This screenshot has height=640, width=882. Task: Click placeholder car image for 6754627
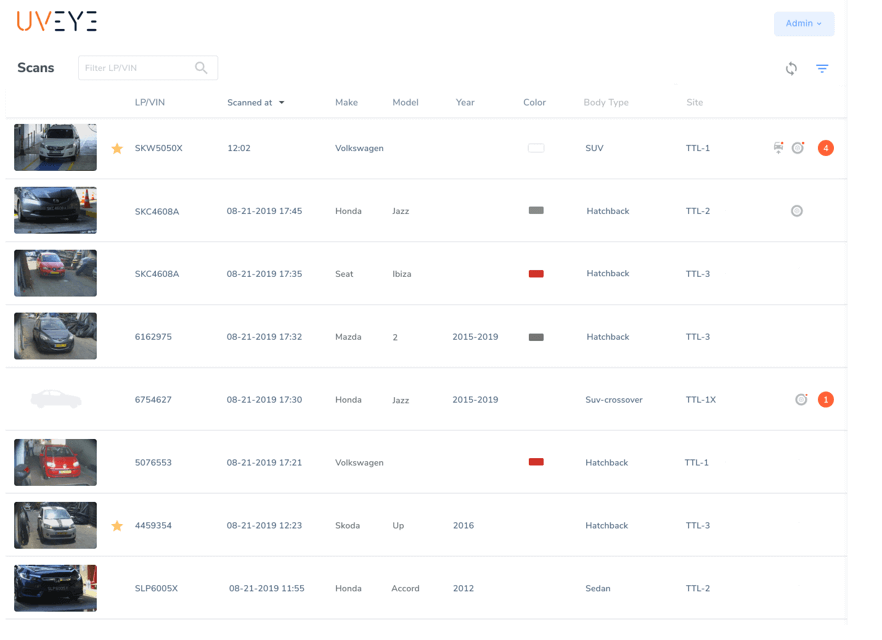pos(56,399)
